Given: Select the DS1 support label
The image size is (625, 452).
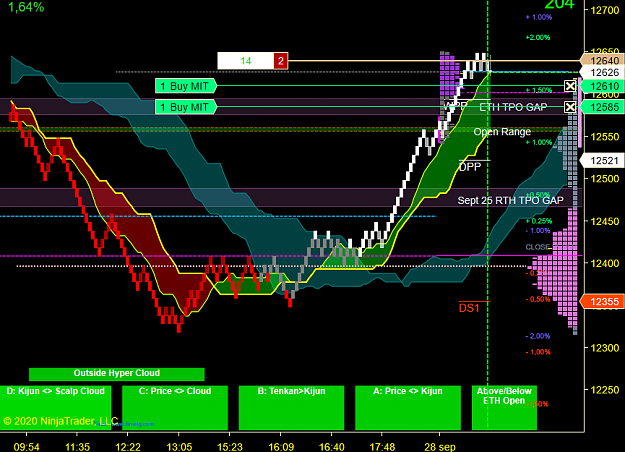Looking at the screenshot, I should 469,308.
